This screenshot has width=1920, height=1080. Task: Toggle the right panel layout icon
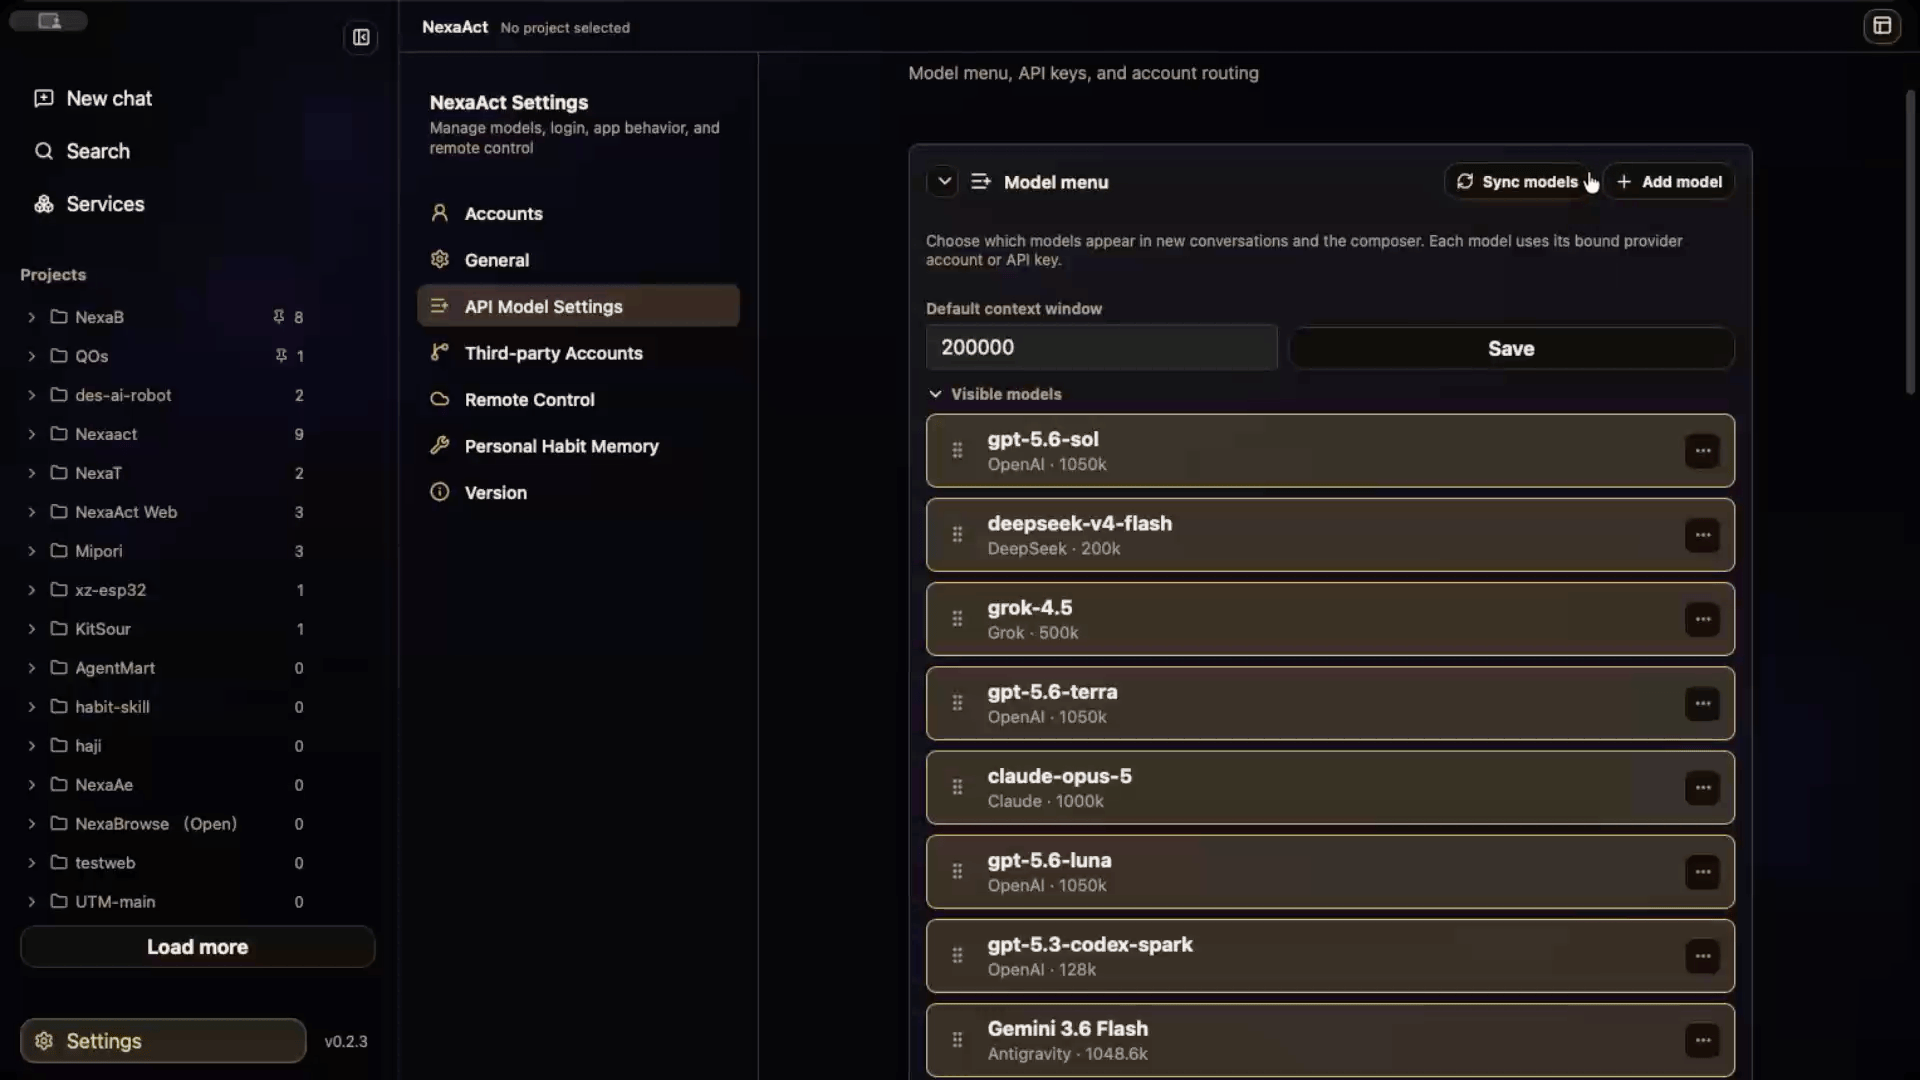[x=1882, y=27]
